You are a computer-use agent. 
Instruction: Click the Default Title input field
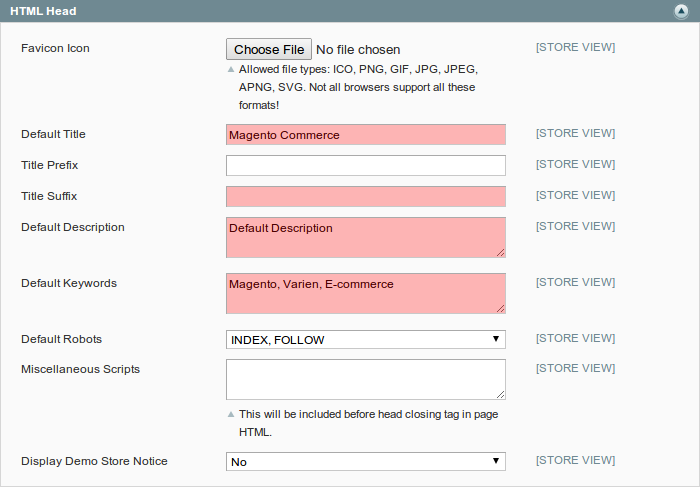[366, 135]
